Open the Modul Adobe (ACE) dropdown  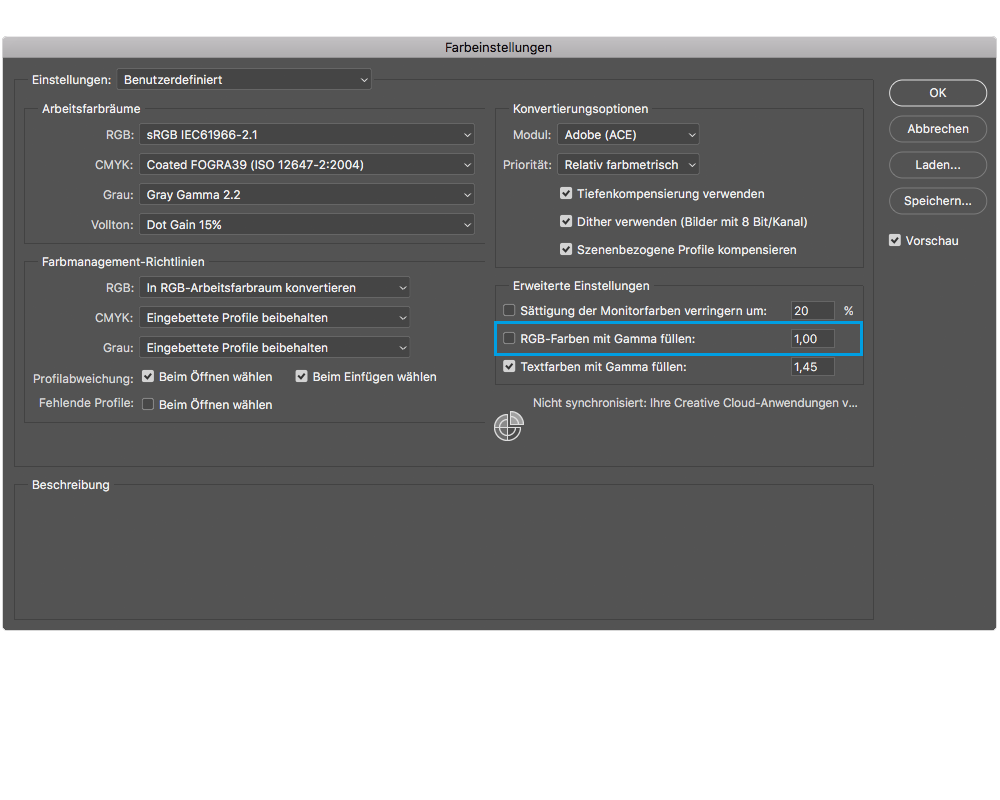(629, 135)
